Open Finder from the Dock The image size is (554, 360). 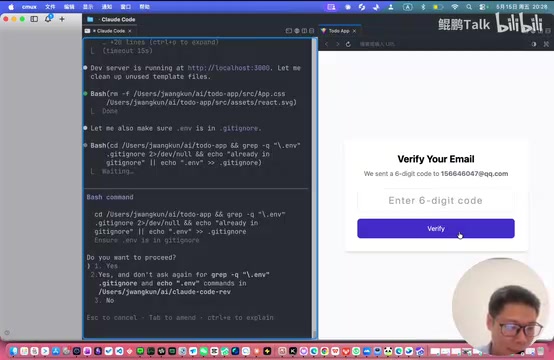(13, 351)
